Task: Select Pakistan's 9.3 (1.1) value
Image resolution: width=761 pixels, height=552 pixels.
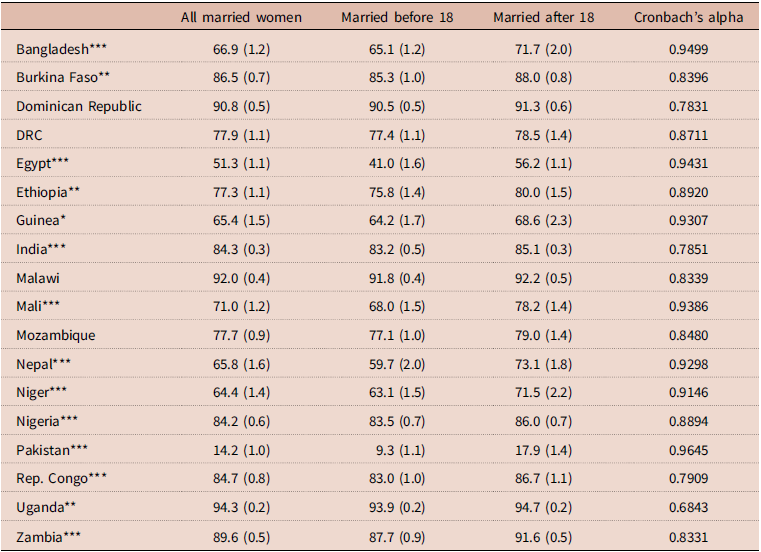Action: (400, 450)
